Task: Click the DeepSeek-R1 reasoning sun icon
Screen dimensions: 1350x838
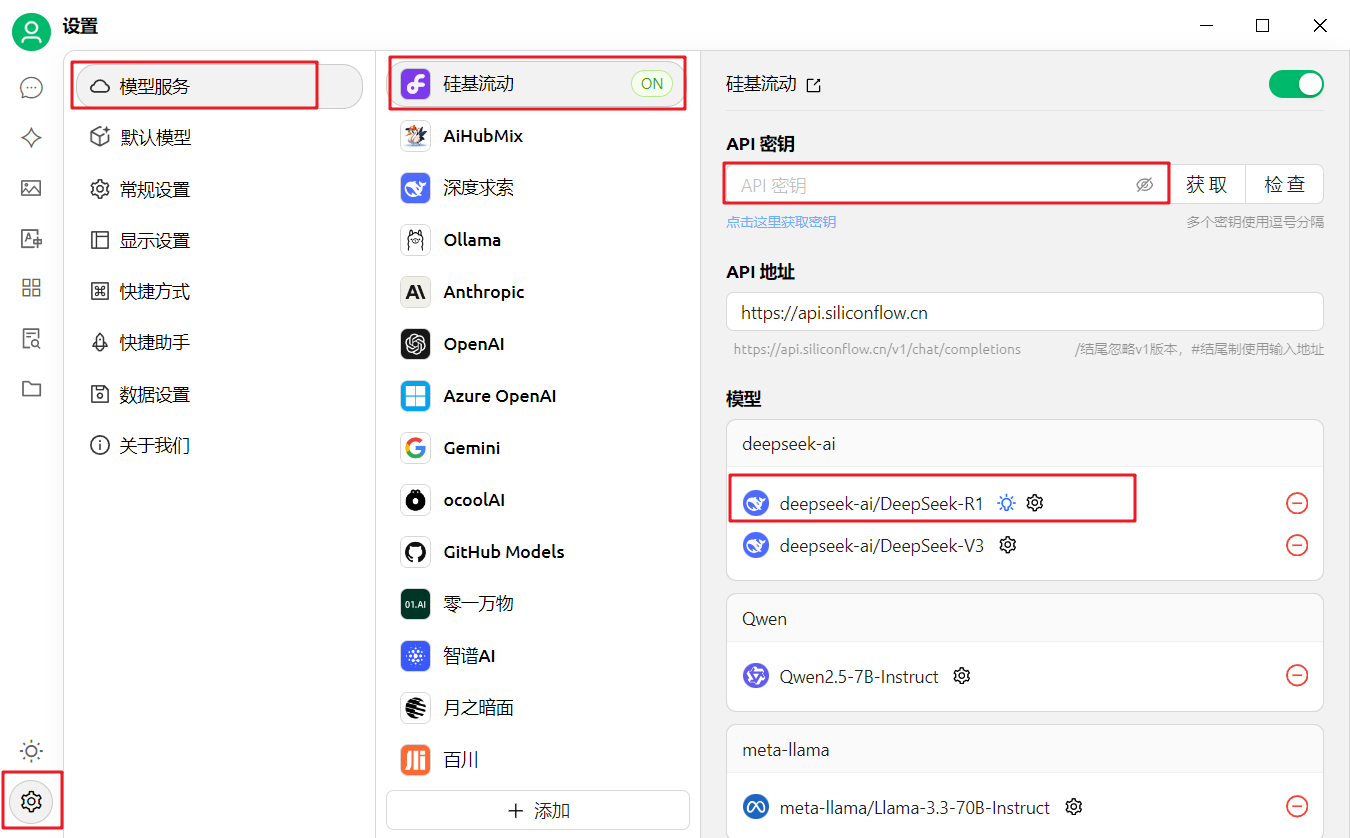Action: click(x=1007, y=503)
